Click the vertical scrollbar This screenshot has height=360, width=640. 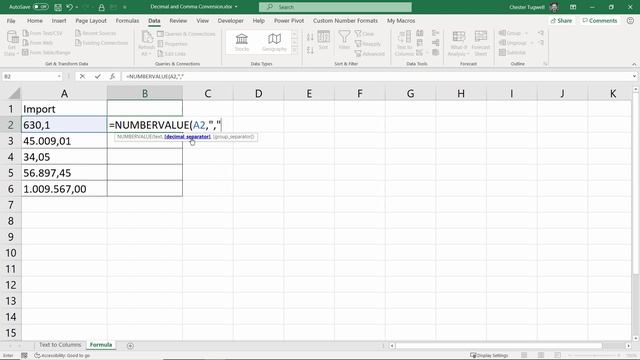click(636, 183)
